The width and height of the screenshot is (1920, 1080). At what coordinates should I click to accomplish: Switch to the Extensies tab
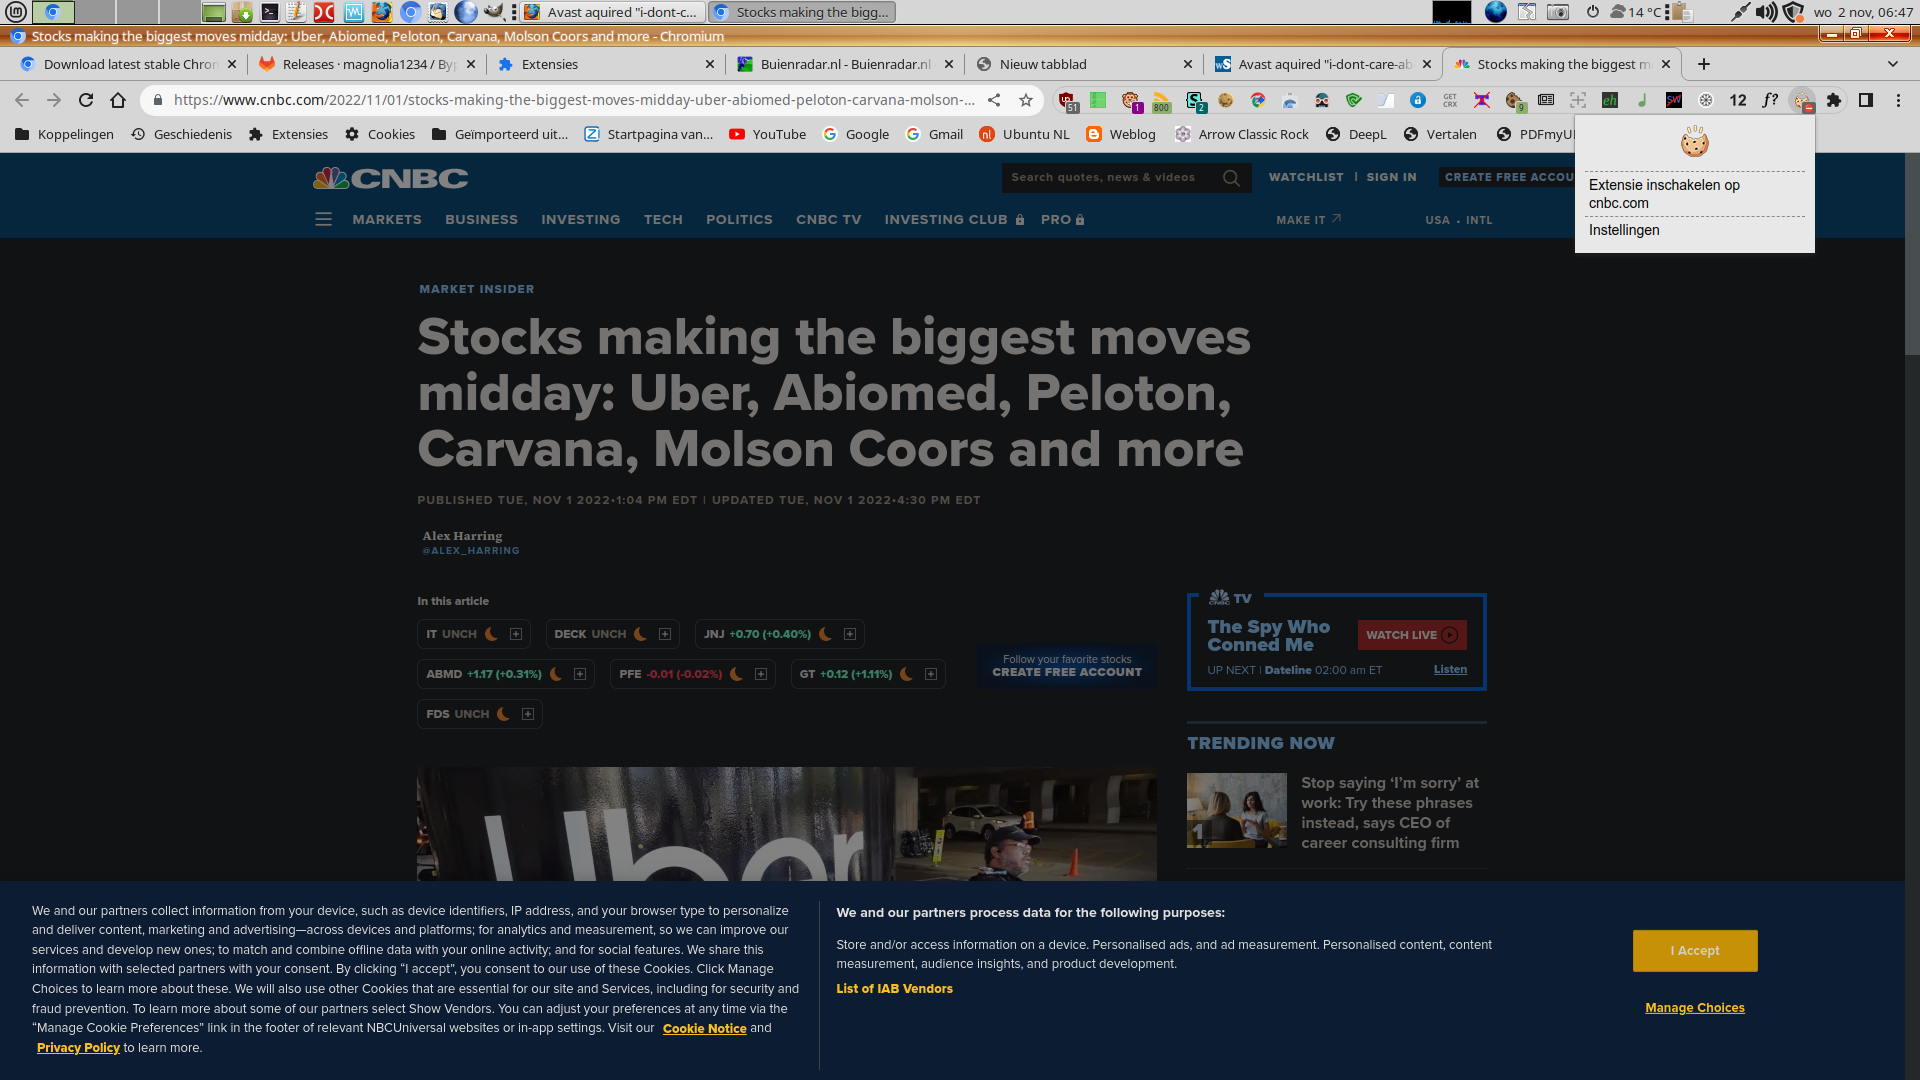point(606,64)
